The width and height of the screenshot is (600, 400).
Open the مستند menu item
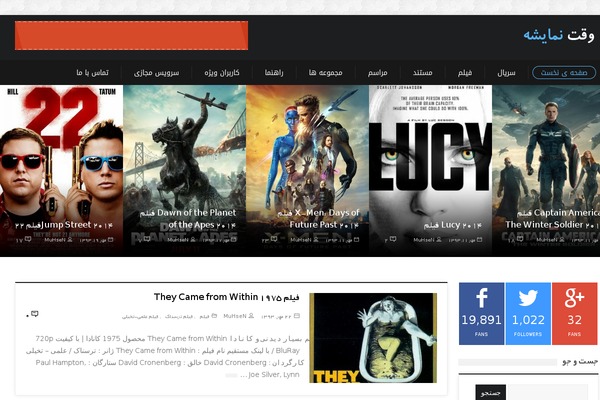[422, 72]
